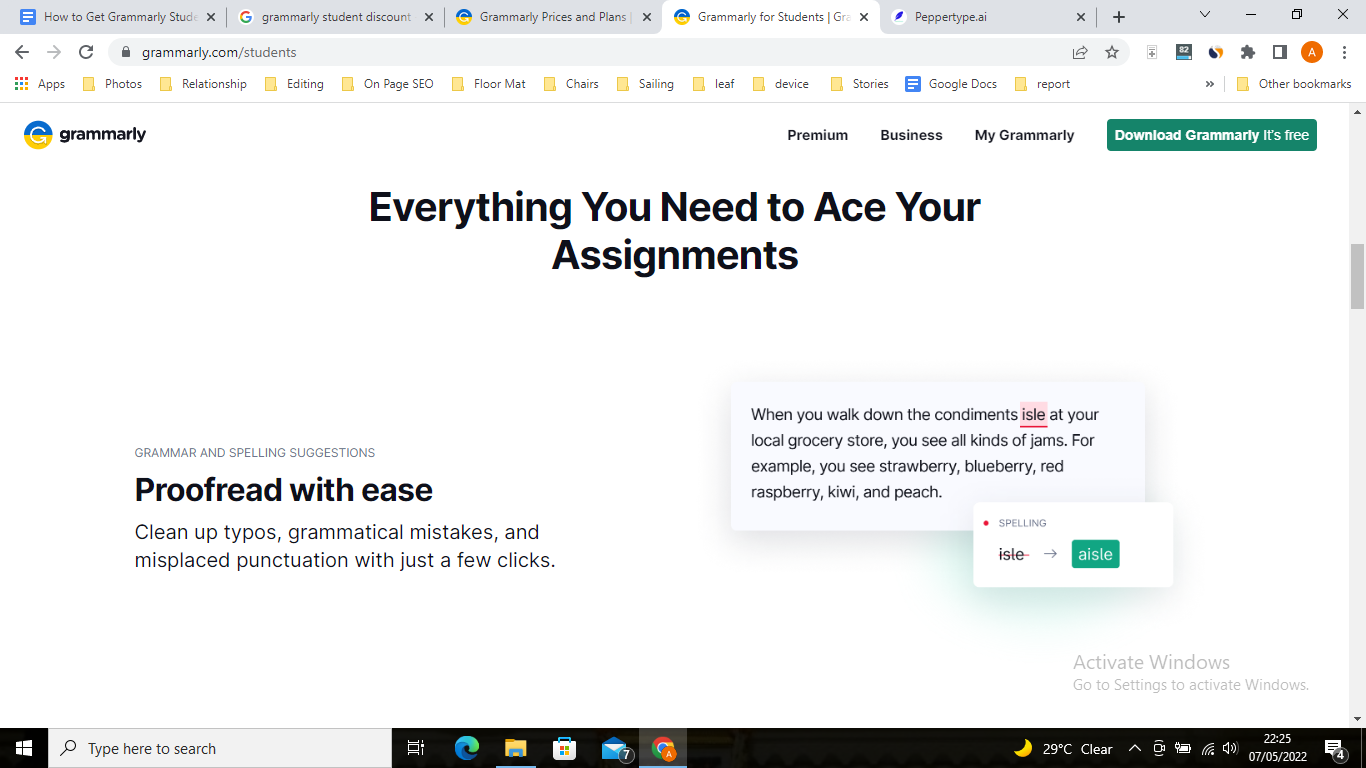Open a new browser tab

tap(1119, 17)
